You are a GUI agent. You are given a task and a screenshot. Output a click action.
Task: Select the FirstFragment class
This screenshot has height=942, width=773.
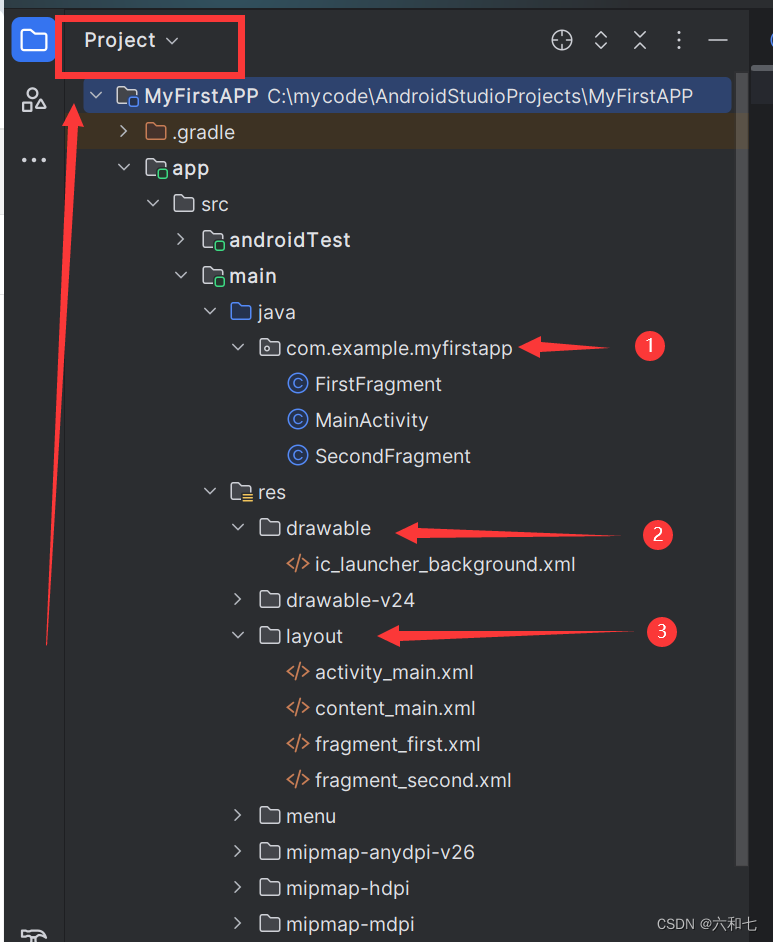pyautogui.click(x=365, y=384)
